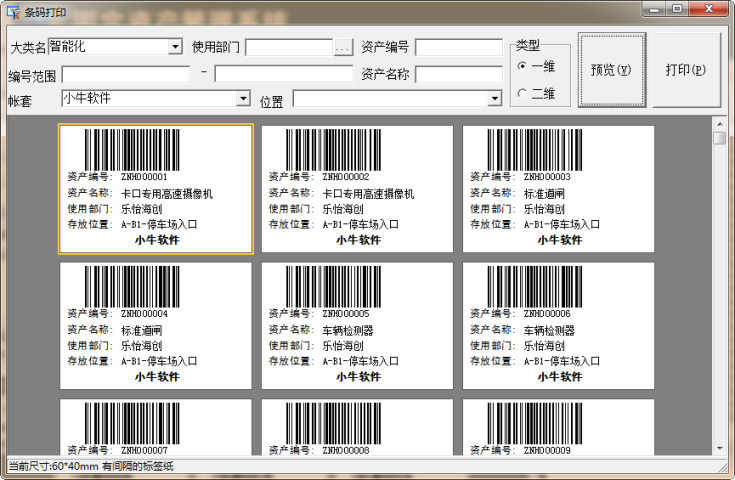Screen dimensions: 735x480
Task: Select barcode label ZNH000003
Action: click(558, 189)
